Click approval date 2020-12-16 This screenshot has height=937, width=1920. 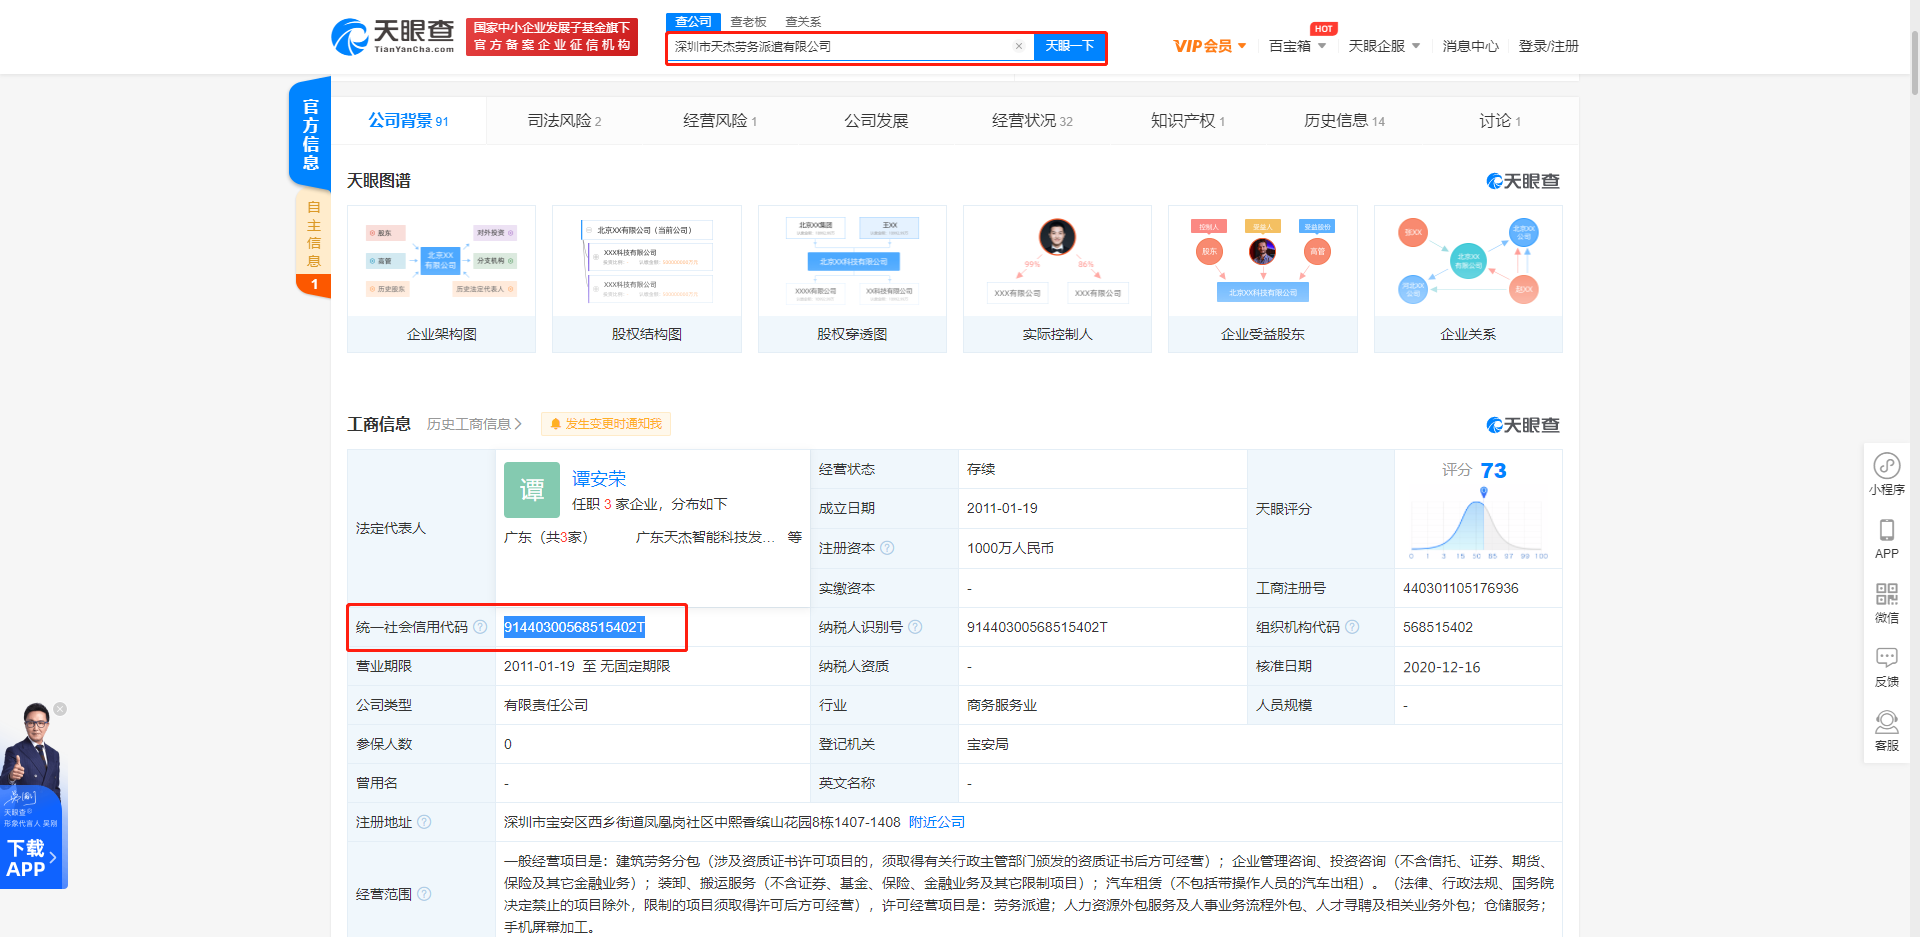click(1441, 667)
